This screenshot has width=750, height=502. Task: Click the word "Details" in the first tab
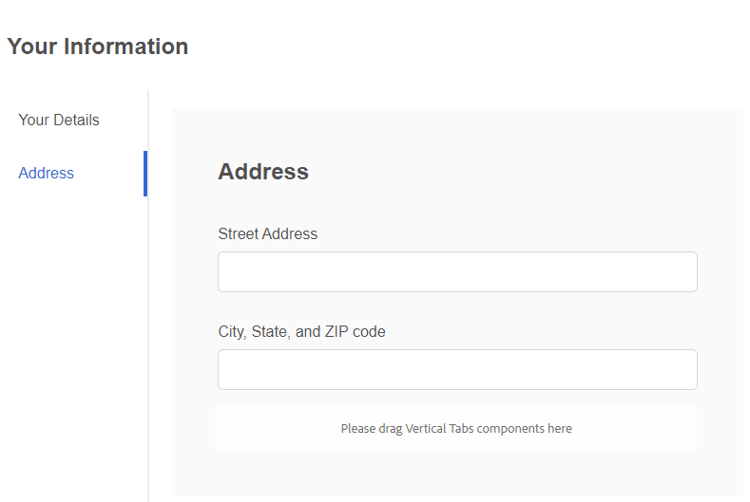(x=77, y=120)
